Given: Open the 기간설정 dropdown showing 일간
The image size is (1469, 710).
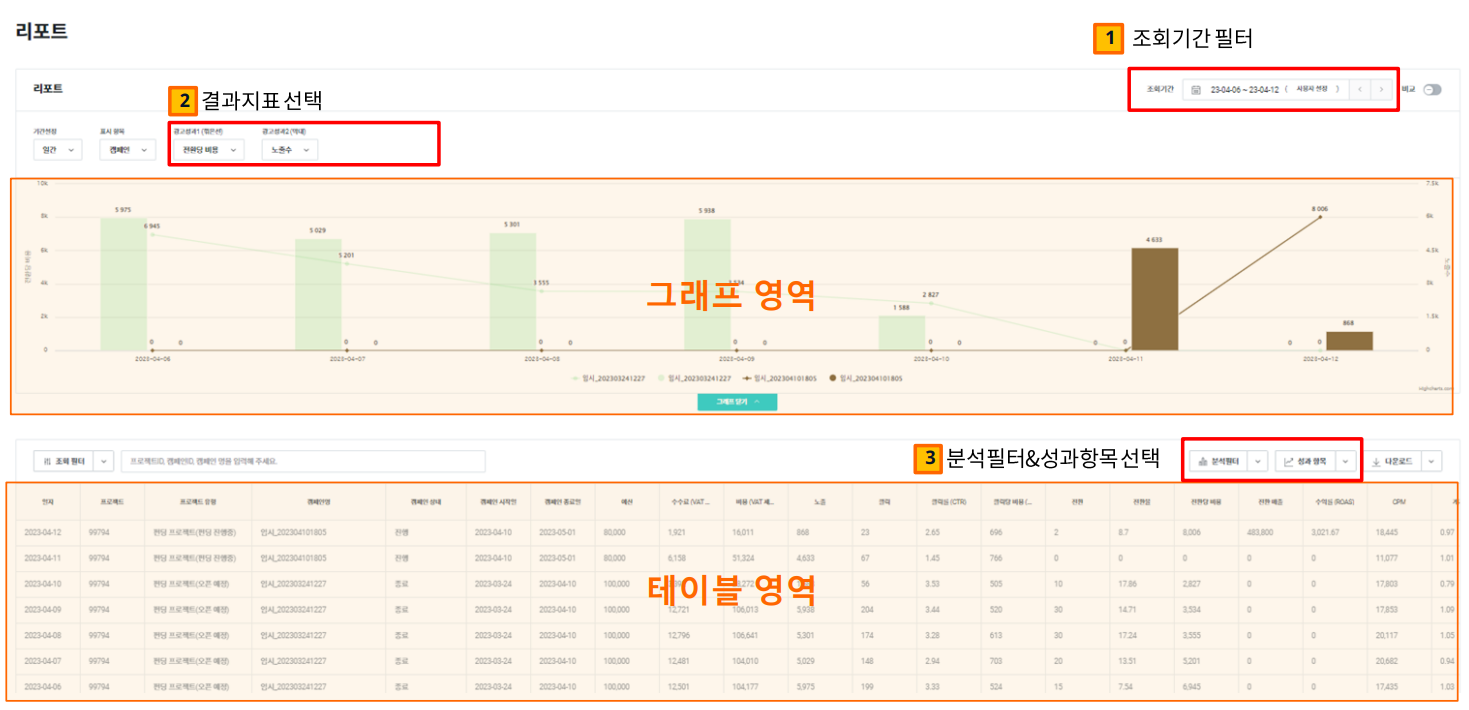Looking at the screenshot, I should coord(56,150).
